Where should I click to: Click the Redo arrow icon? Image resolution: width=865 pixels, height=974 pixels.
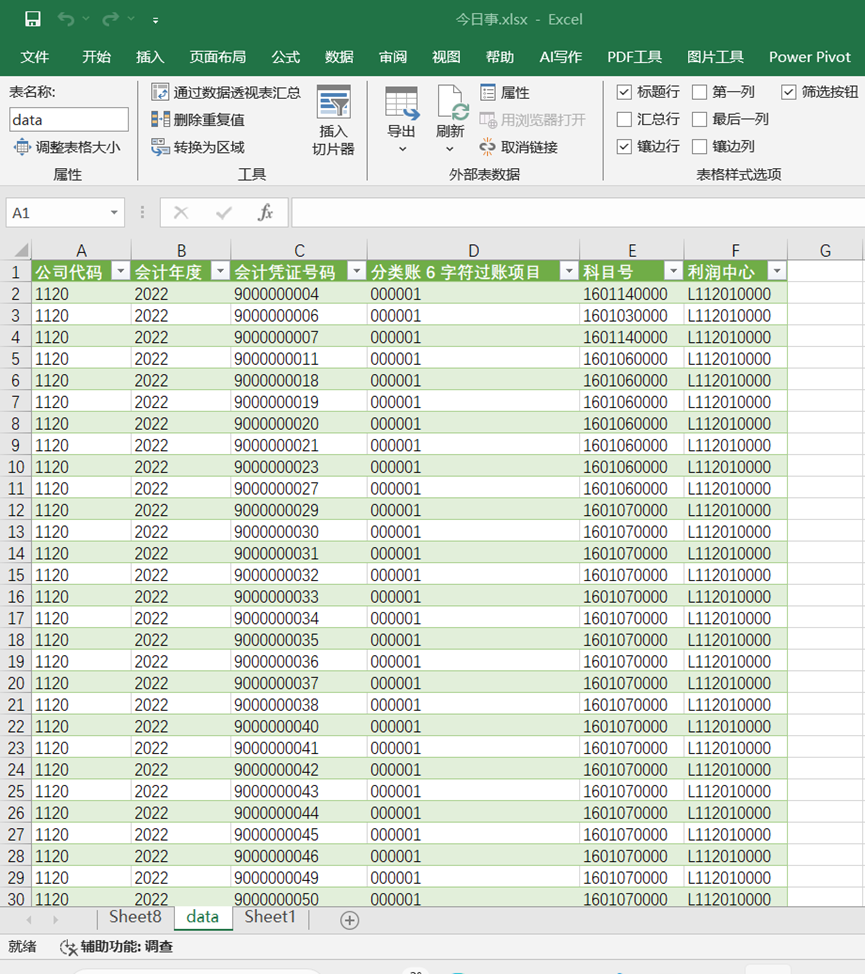[x=111, y=19]
